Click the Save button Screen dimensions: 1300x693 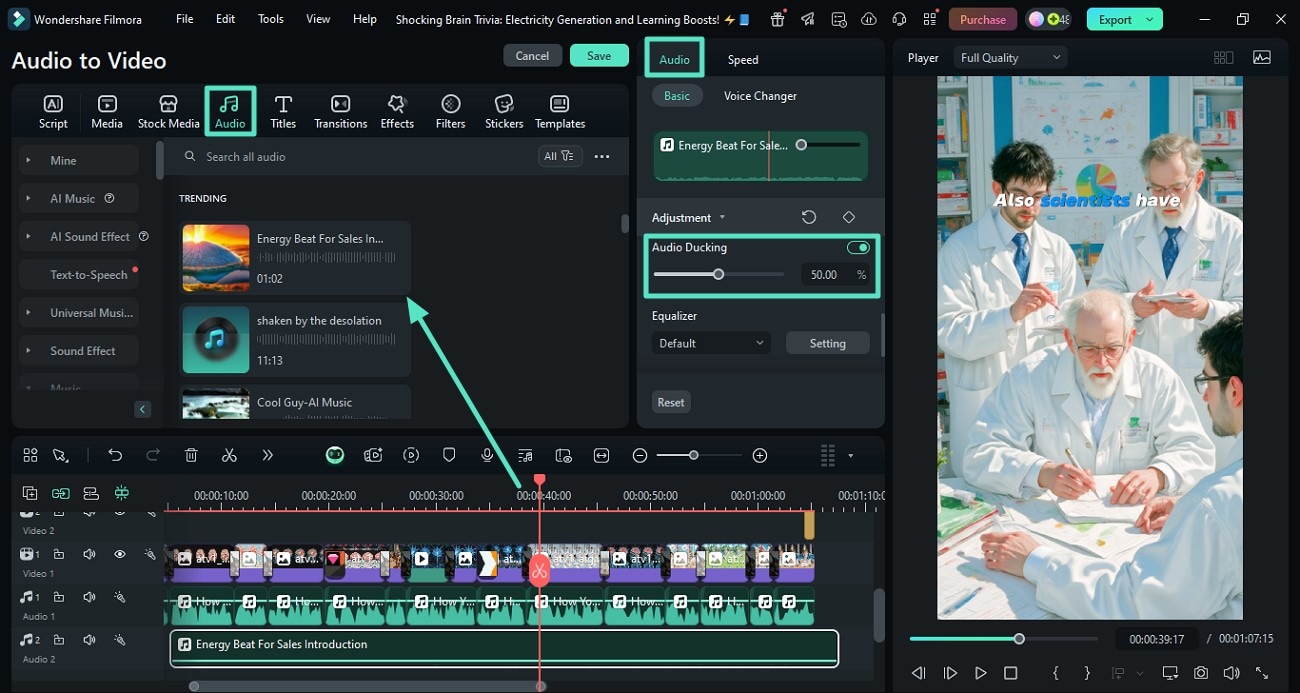coord(599,56)
